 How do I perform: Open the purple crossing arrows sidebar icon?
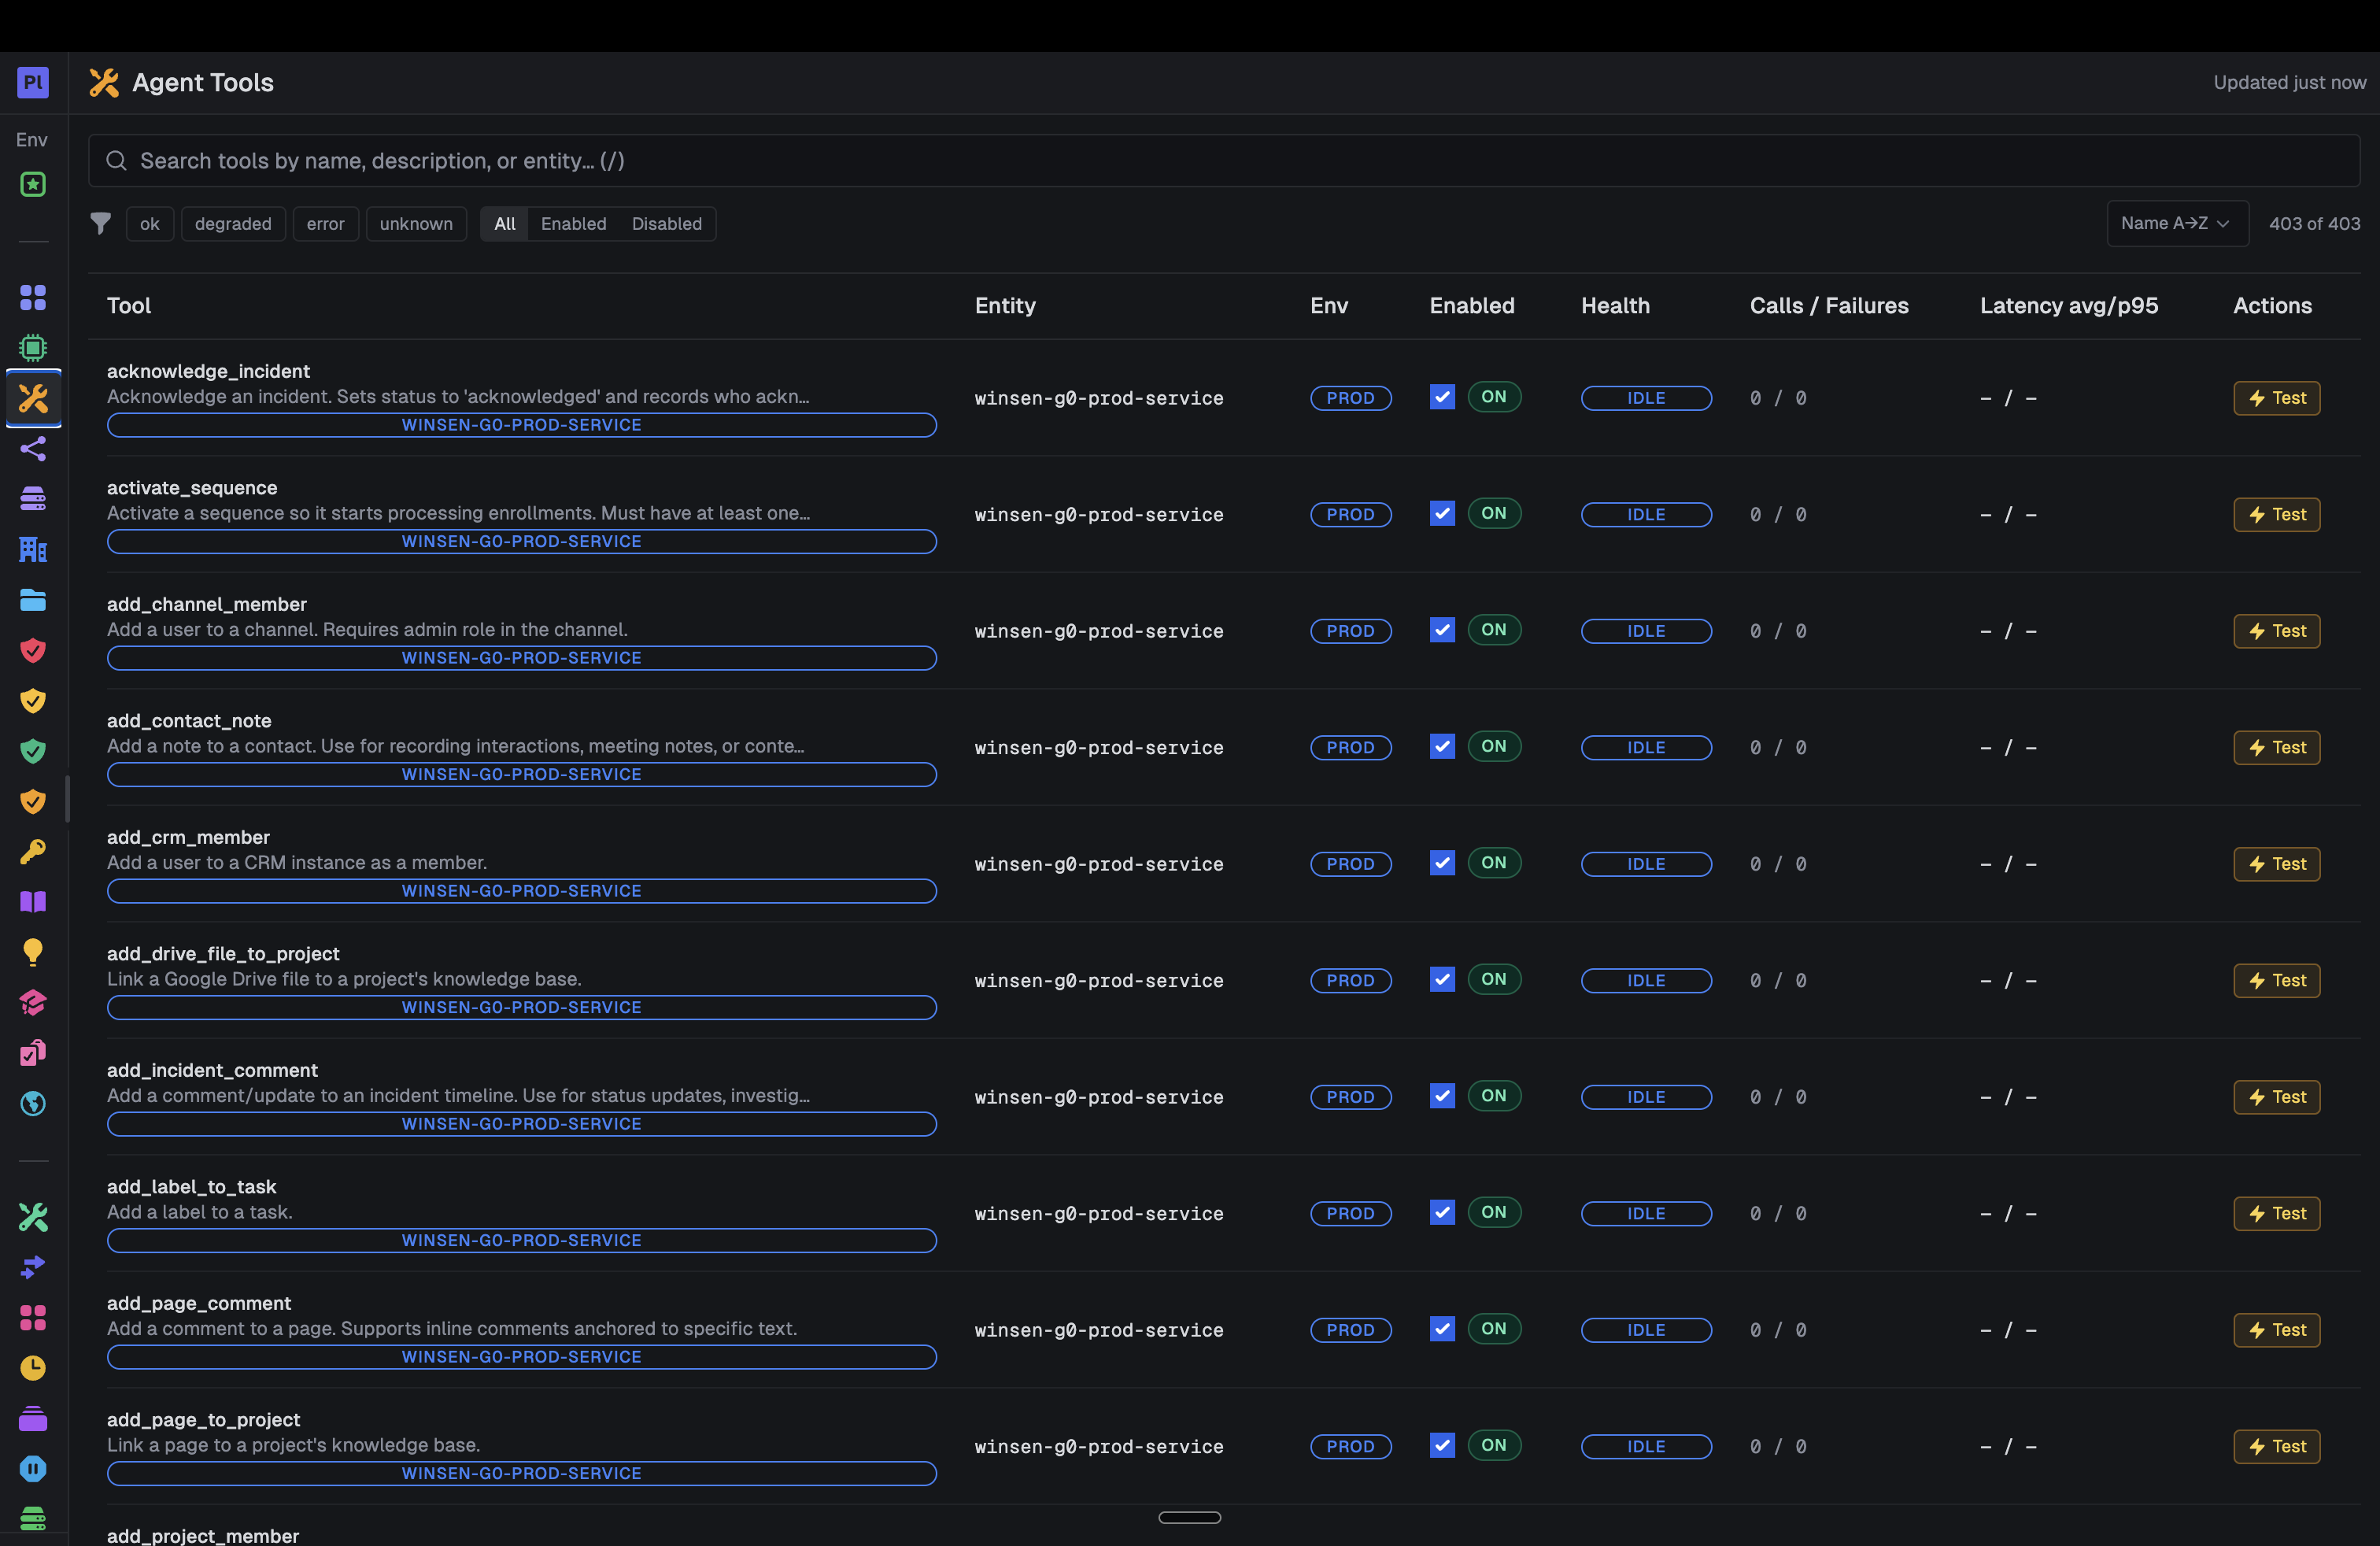click(33, 1267)
